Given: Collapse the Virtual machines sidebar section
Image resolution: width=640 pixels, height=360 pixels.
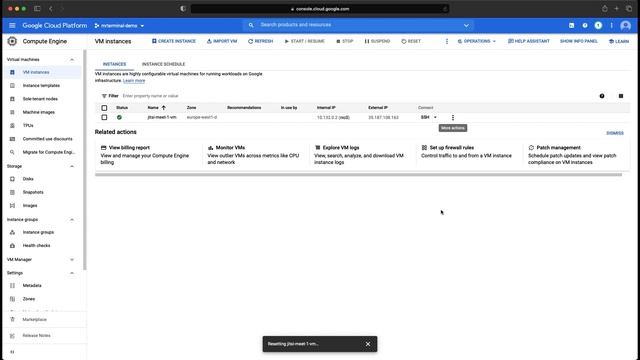Looking at the screenshot, I should (x=72, y=60).
